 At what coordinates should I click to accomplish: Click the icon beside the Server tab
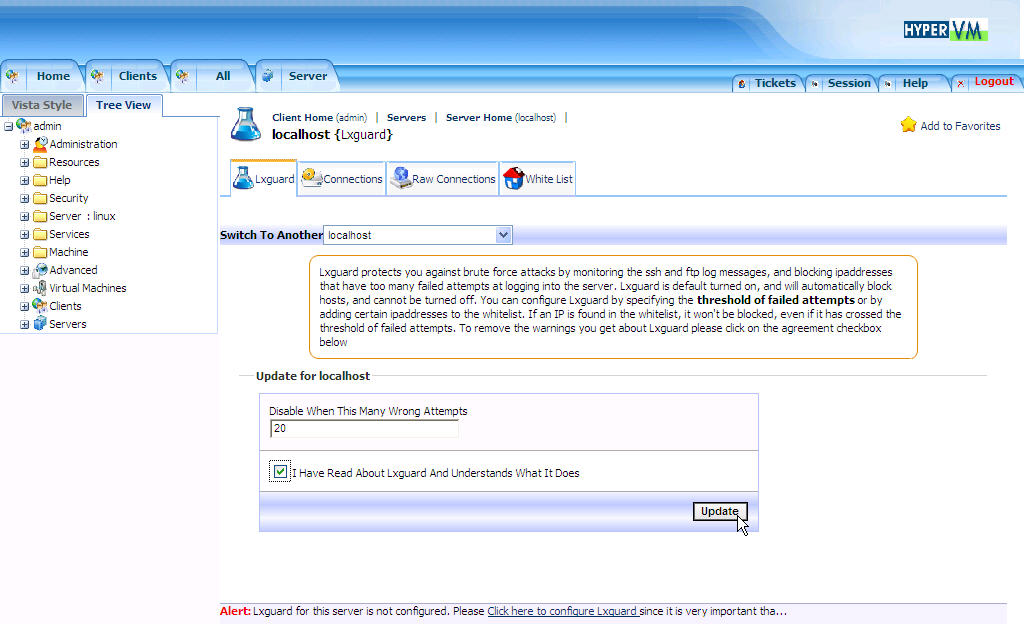click(267, 76)
